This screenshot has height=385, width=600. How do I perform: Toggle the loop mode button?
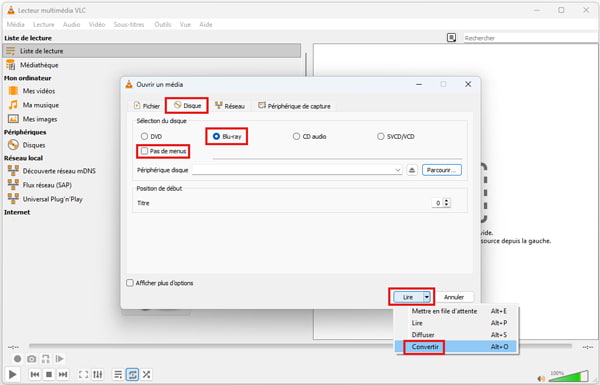[132, 374]
